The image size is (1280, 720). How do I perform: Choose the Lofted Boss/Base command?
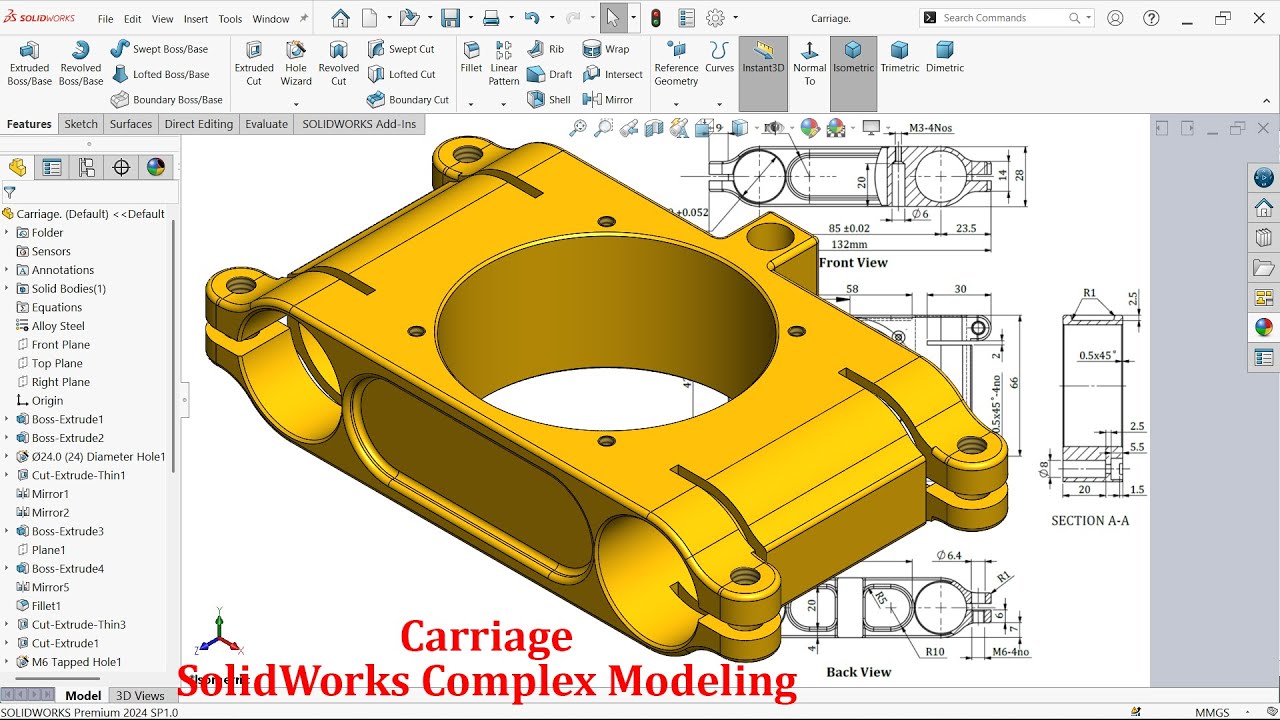pyautogui.click(x=160, y=74)
